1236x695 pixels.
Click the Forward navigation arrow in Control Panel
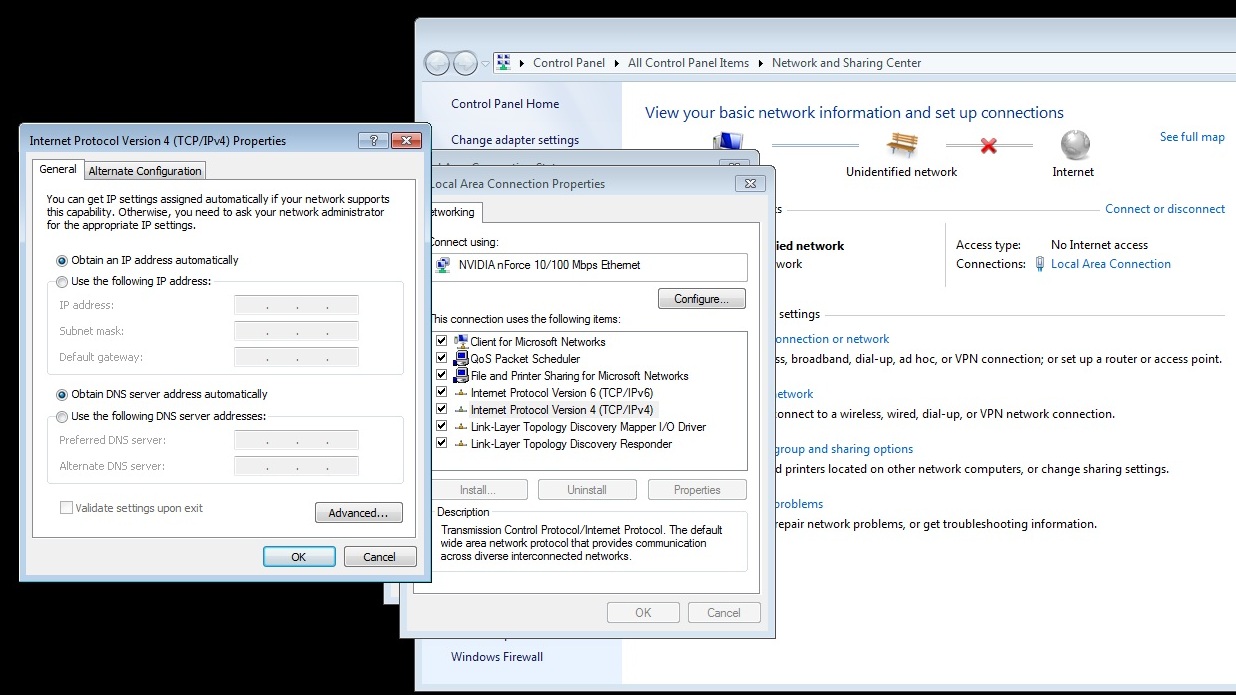pos(465,63)
